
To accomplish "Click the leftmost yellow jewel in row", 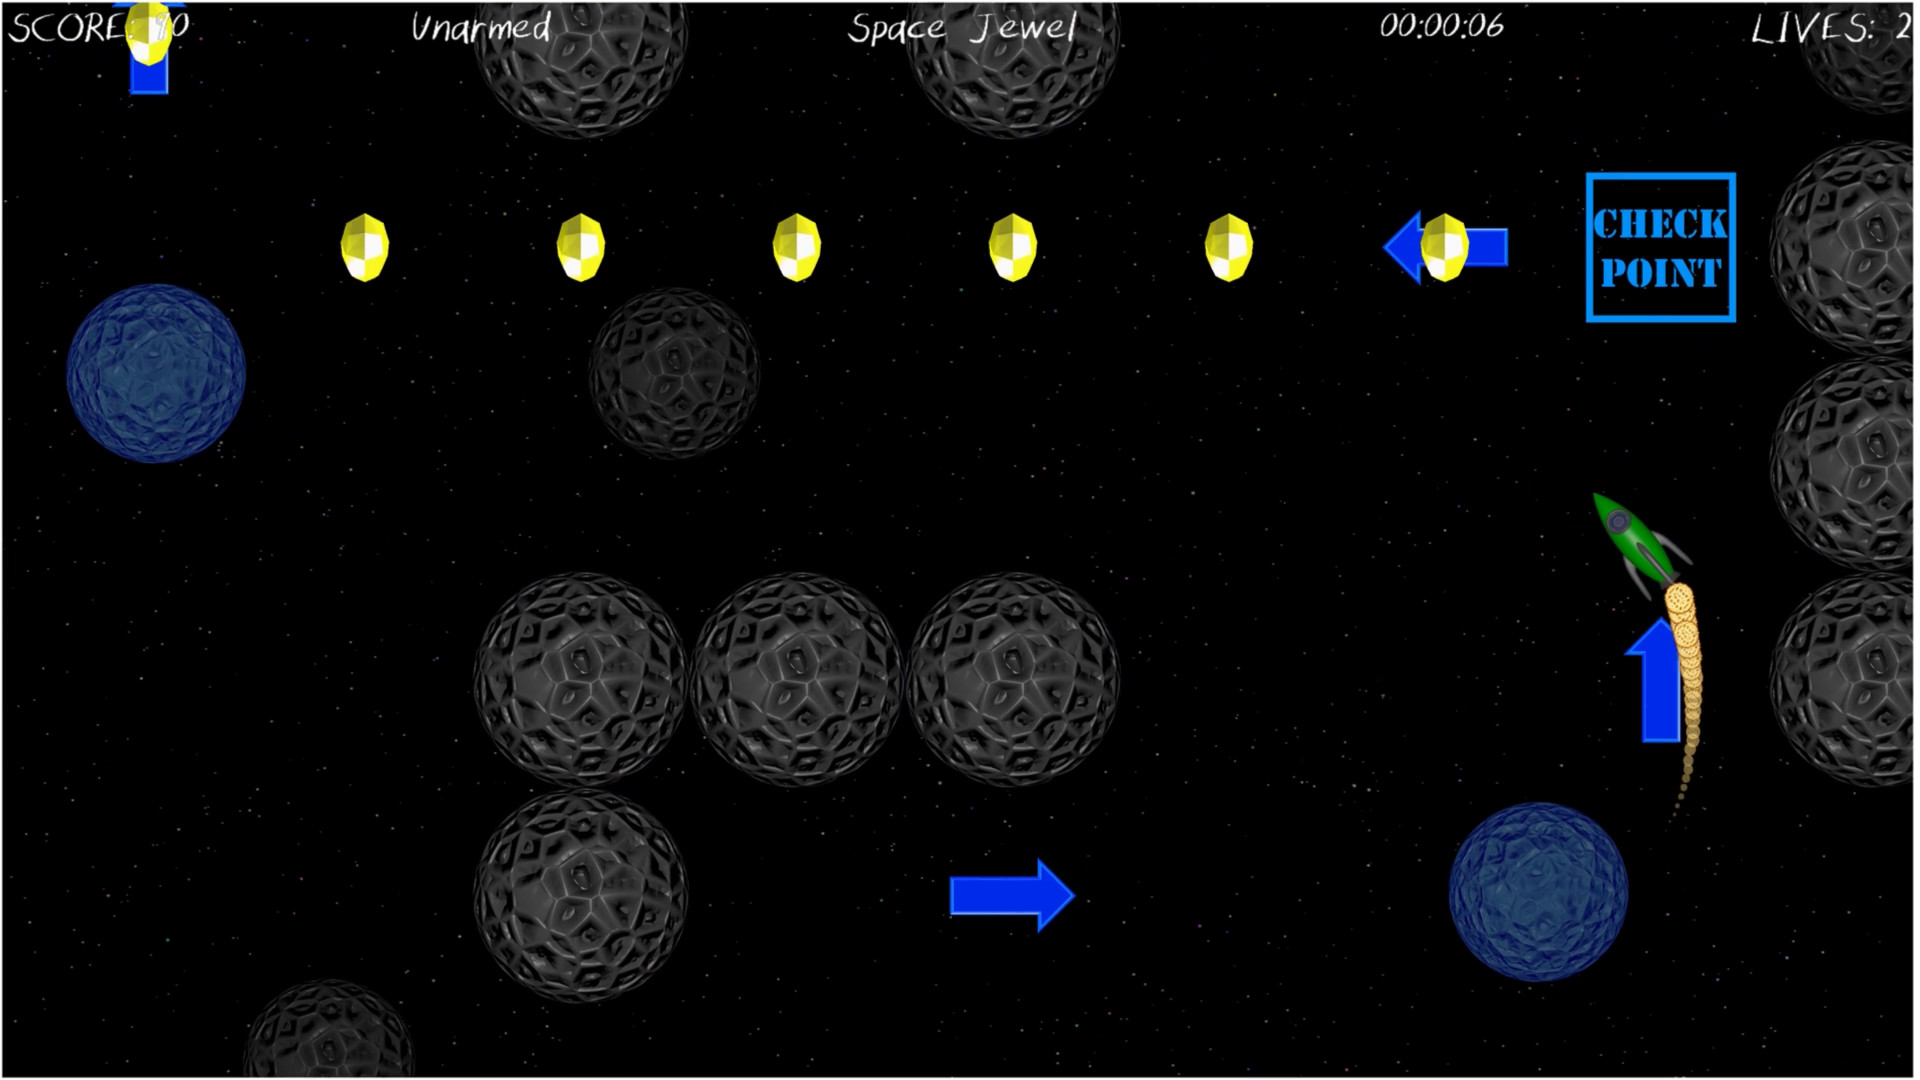I will coord(364,247).
